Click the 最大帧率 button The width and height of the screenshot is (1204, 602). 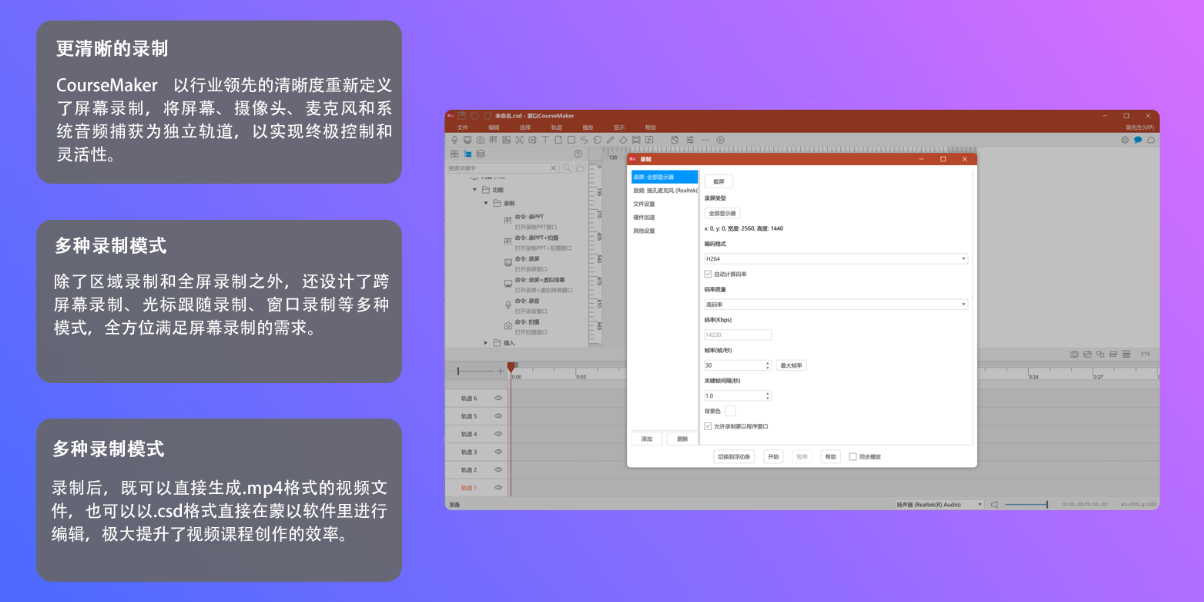pos(791,365)
